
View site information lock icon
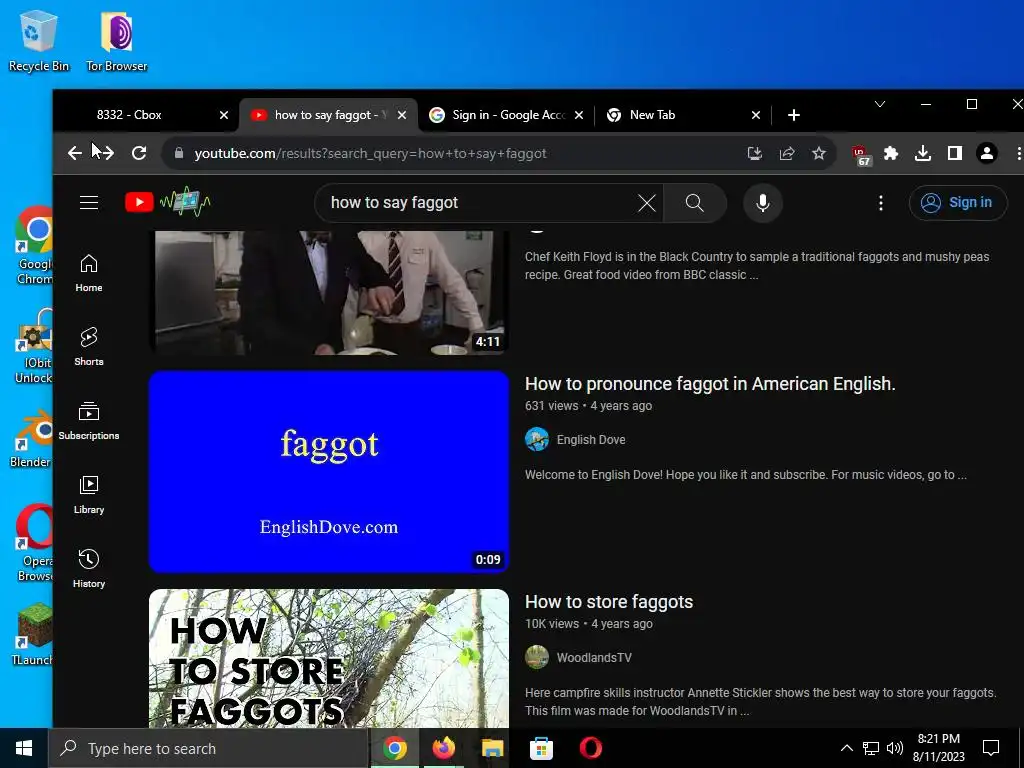coord(179,153)
